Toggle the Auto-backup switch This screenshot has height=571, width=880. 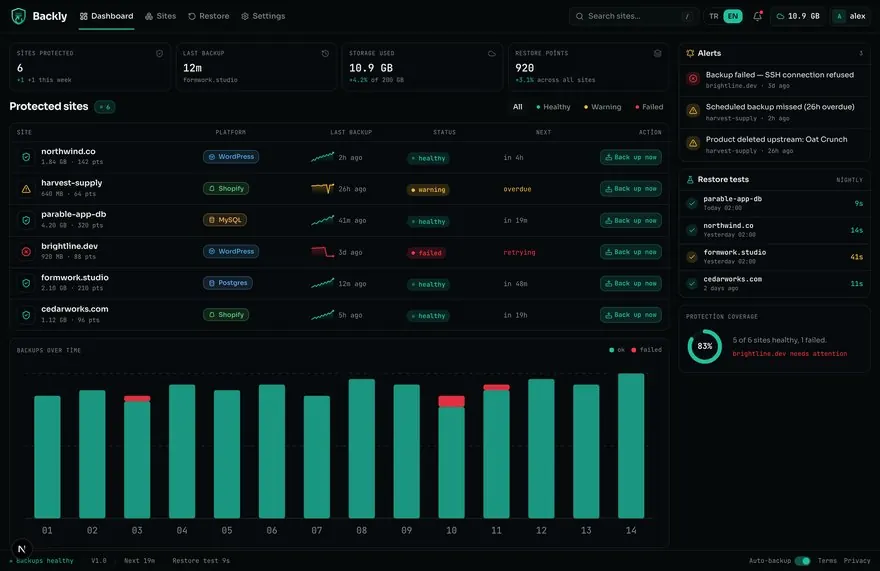803,560
